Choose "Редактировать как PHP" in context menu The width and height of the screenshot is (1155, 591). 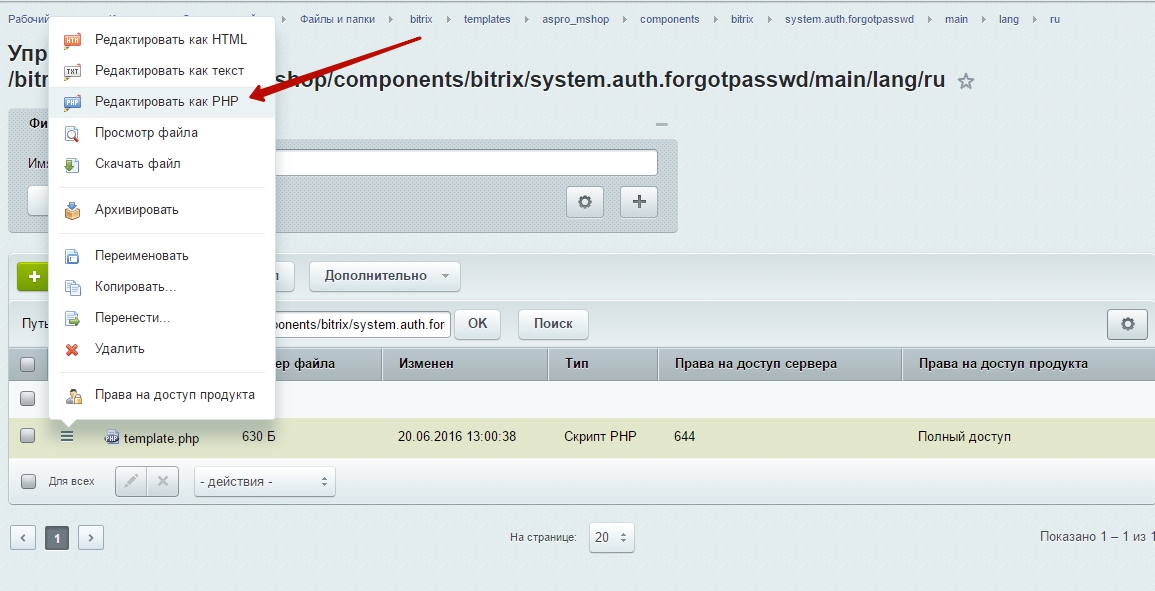[x=166, y=101]
